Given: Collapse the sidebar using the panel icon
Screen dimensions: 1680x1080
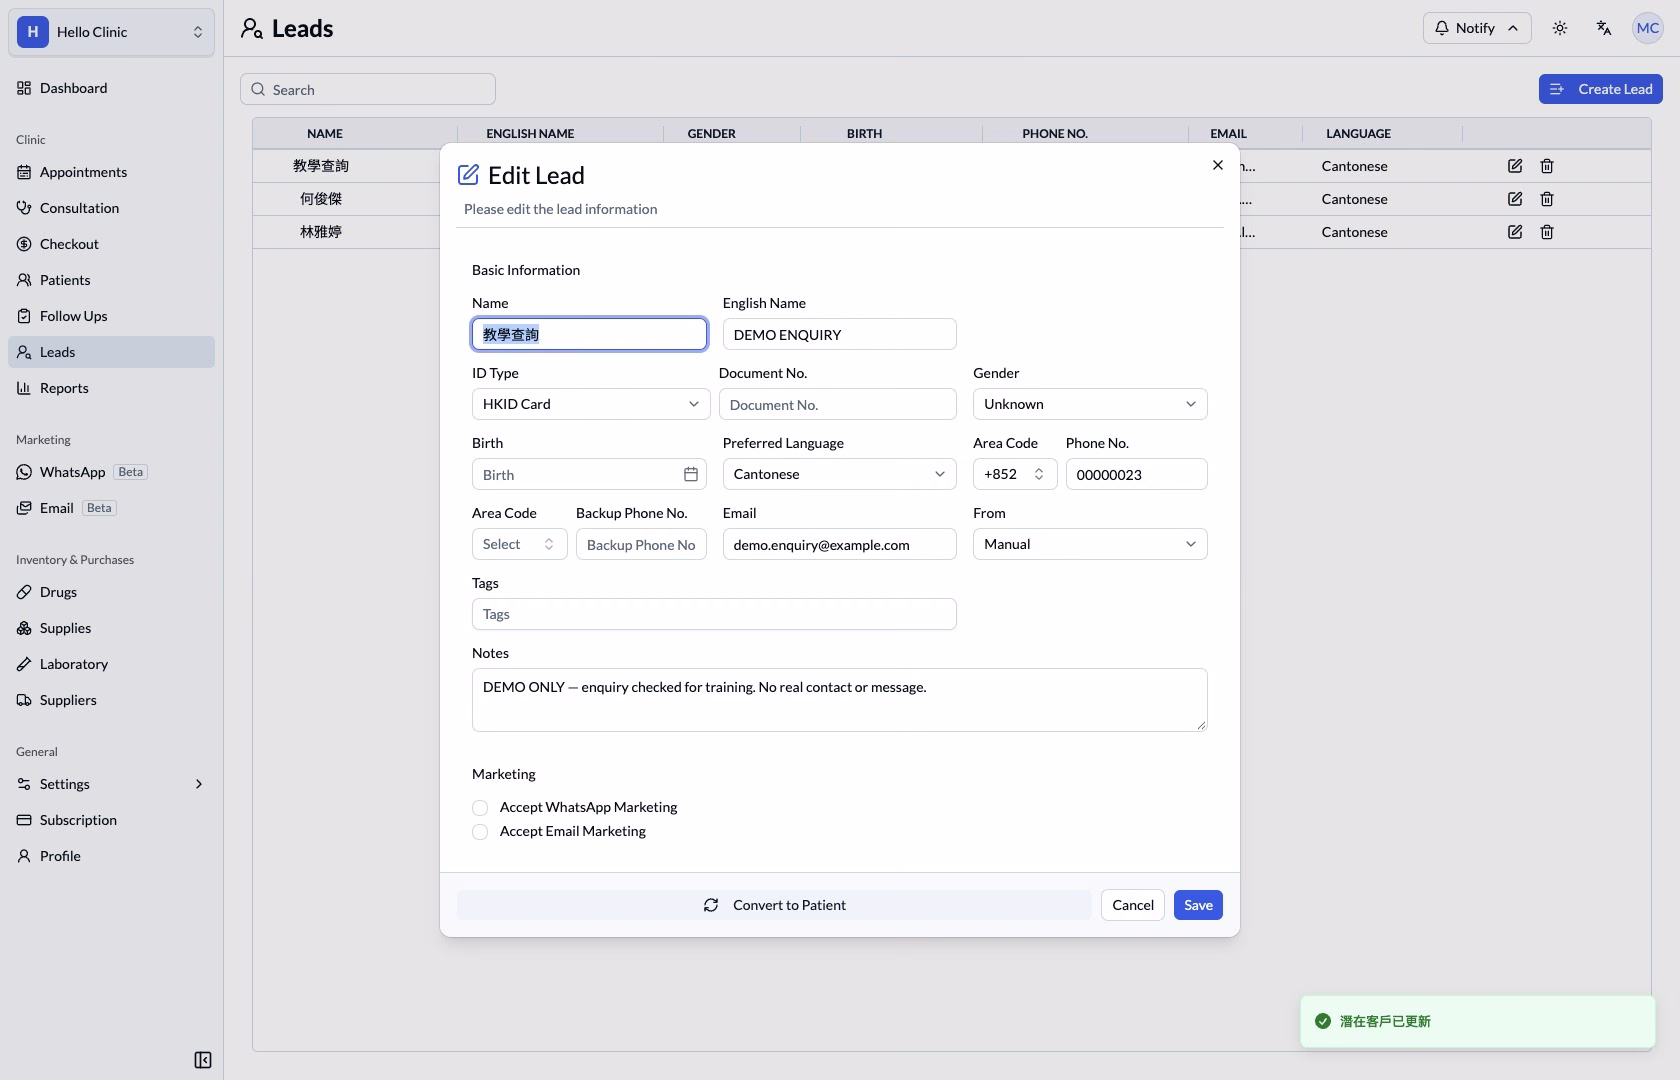Looking at the screenshot, I should [203, 1060].
